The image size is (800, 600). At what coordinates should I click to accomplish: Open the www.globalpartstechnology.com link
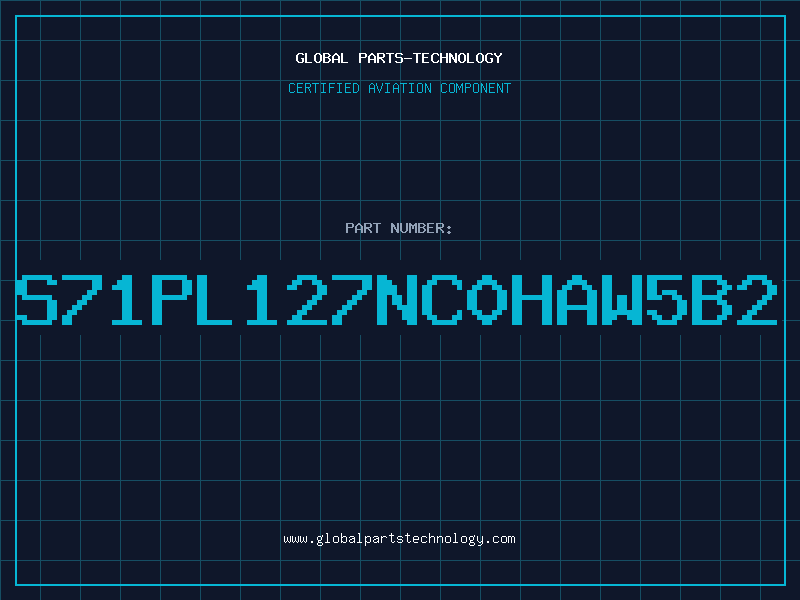[399, 539]
